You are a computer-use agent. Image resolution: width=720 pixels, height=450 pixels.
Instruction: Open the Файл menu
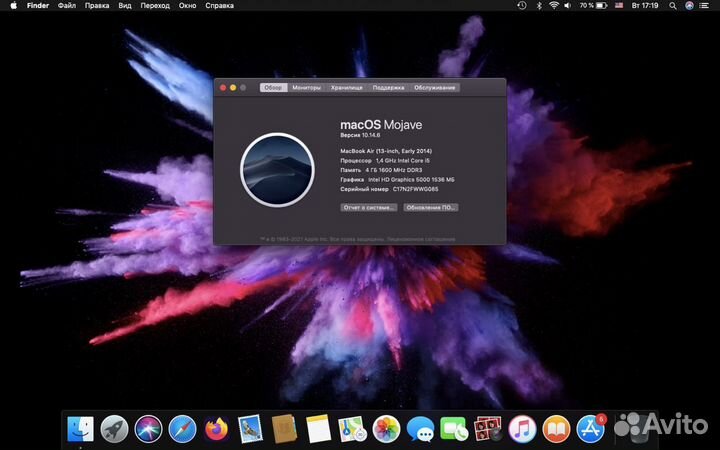pos(67,6)
